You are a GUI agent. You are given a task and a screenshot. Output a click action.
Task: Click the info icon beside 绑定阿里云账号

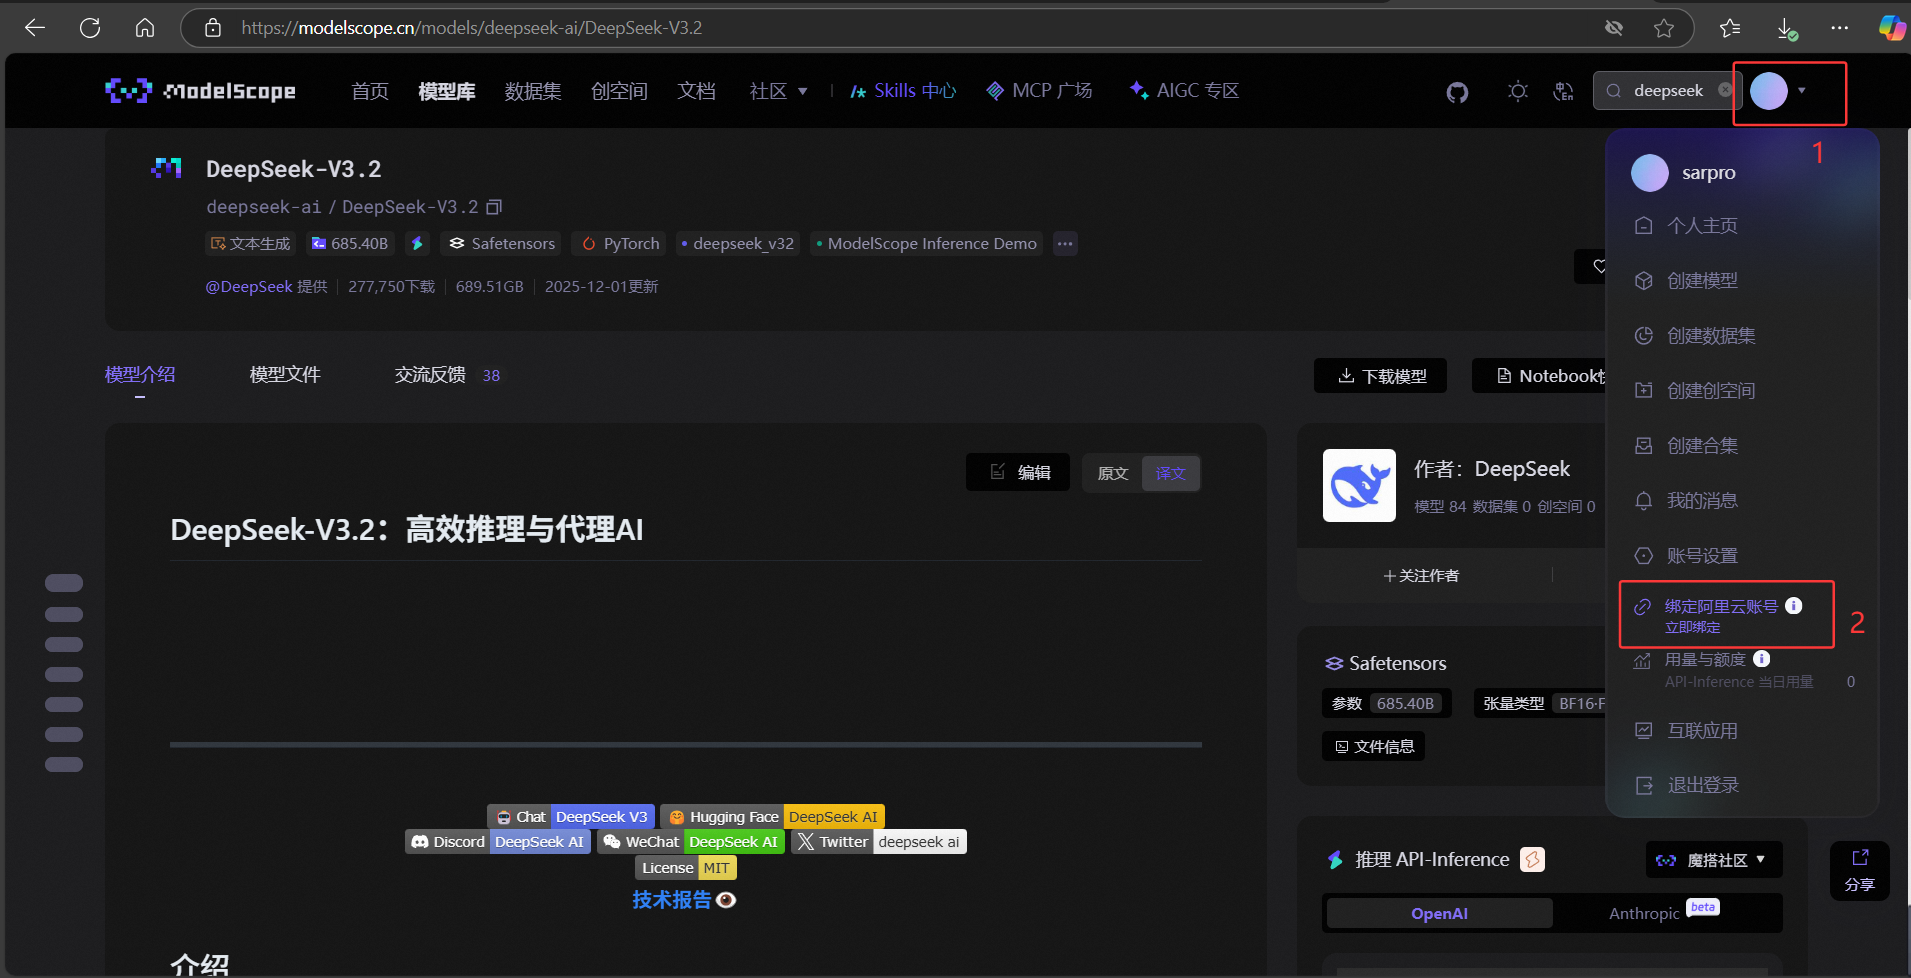tap(1794, 605)
